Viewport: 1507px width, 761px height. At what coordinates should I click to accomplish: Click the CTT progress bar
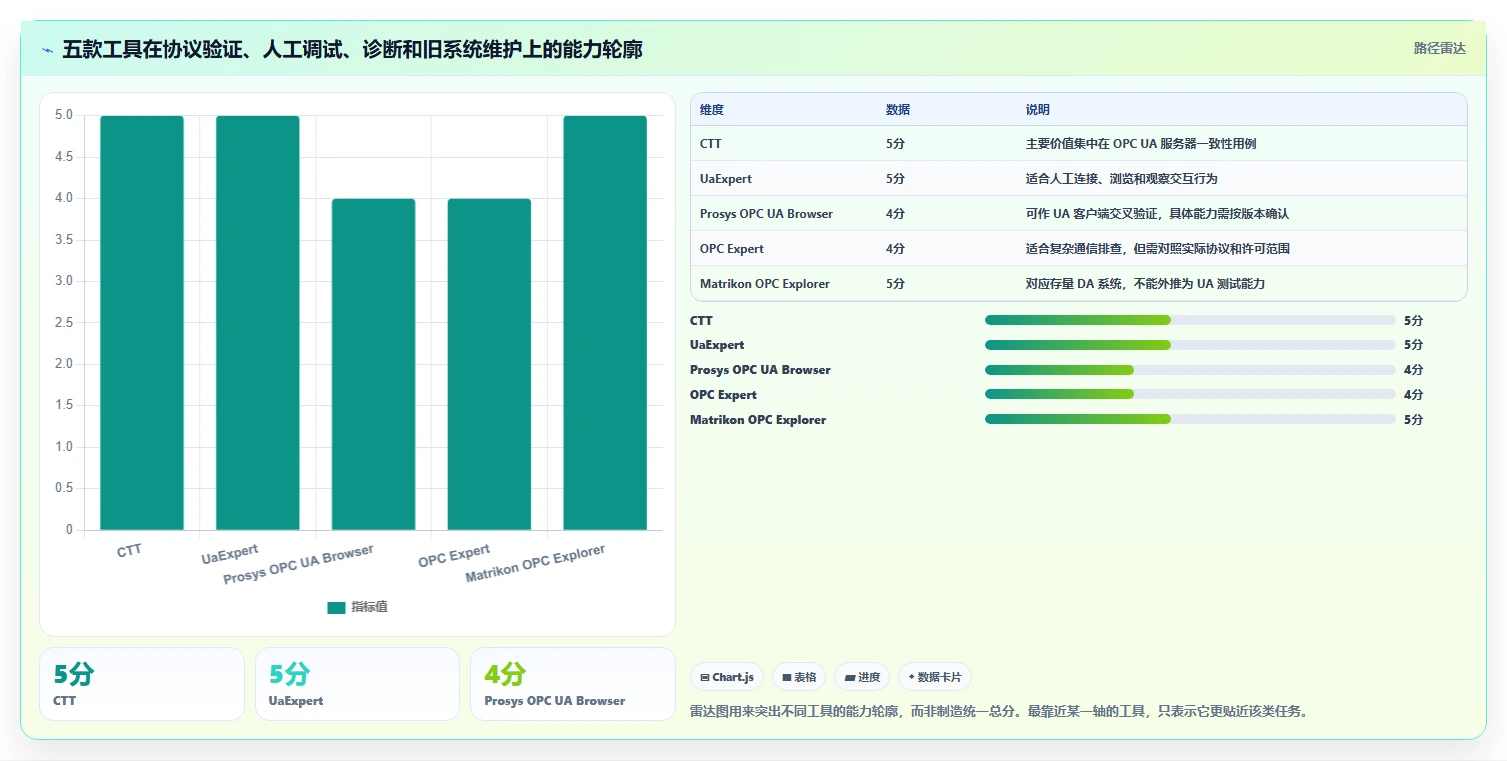[1190, 320]
